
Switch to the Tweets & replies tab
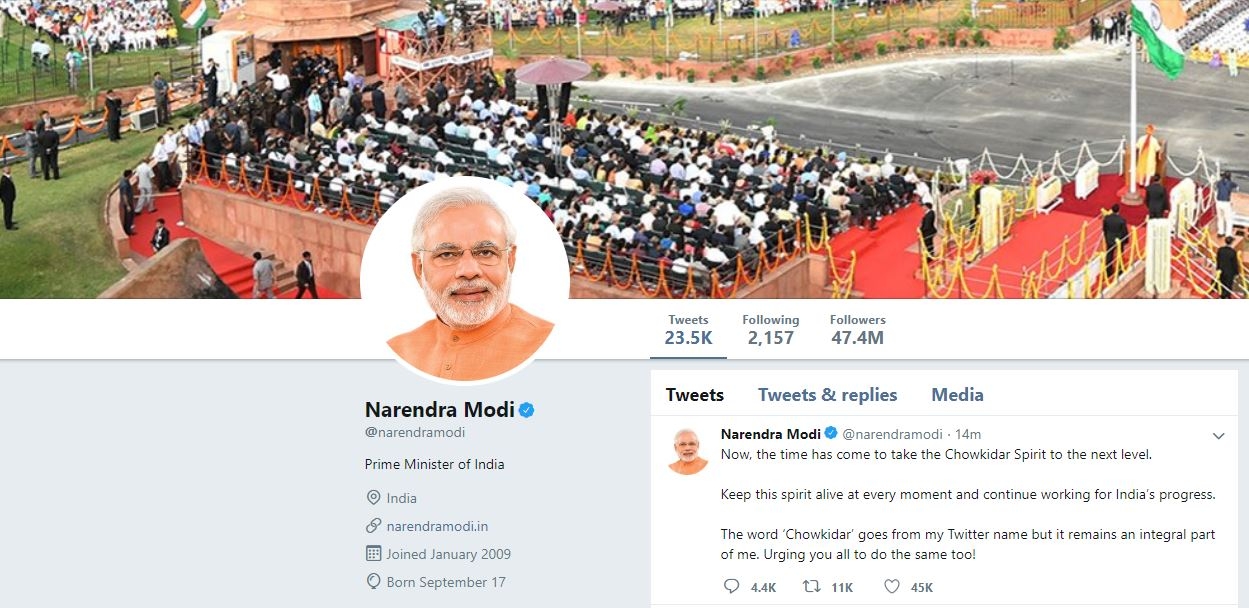point(827,395)
